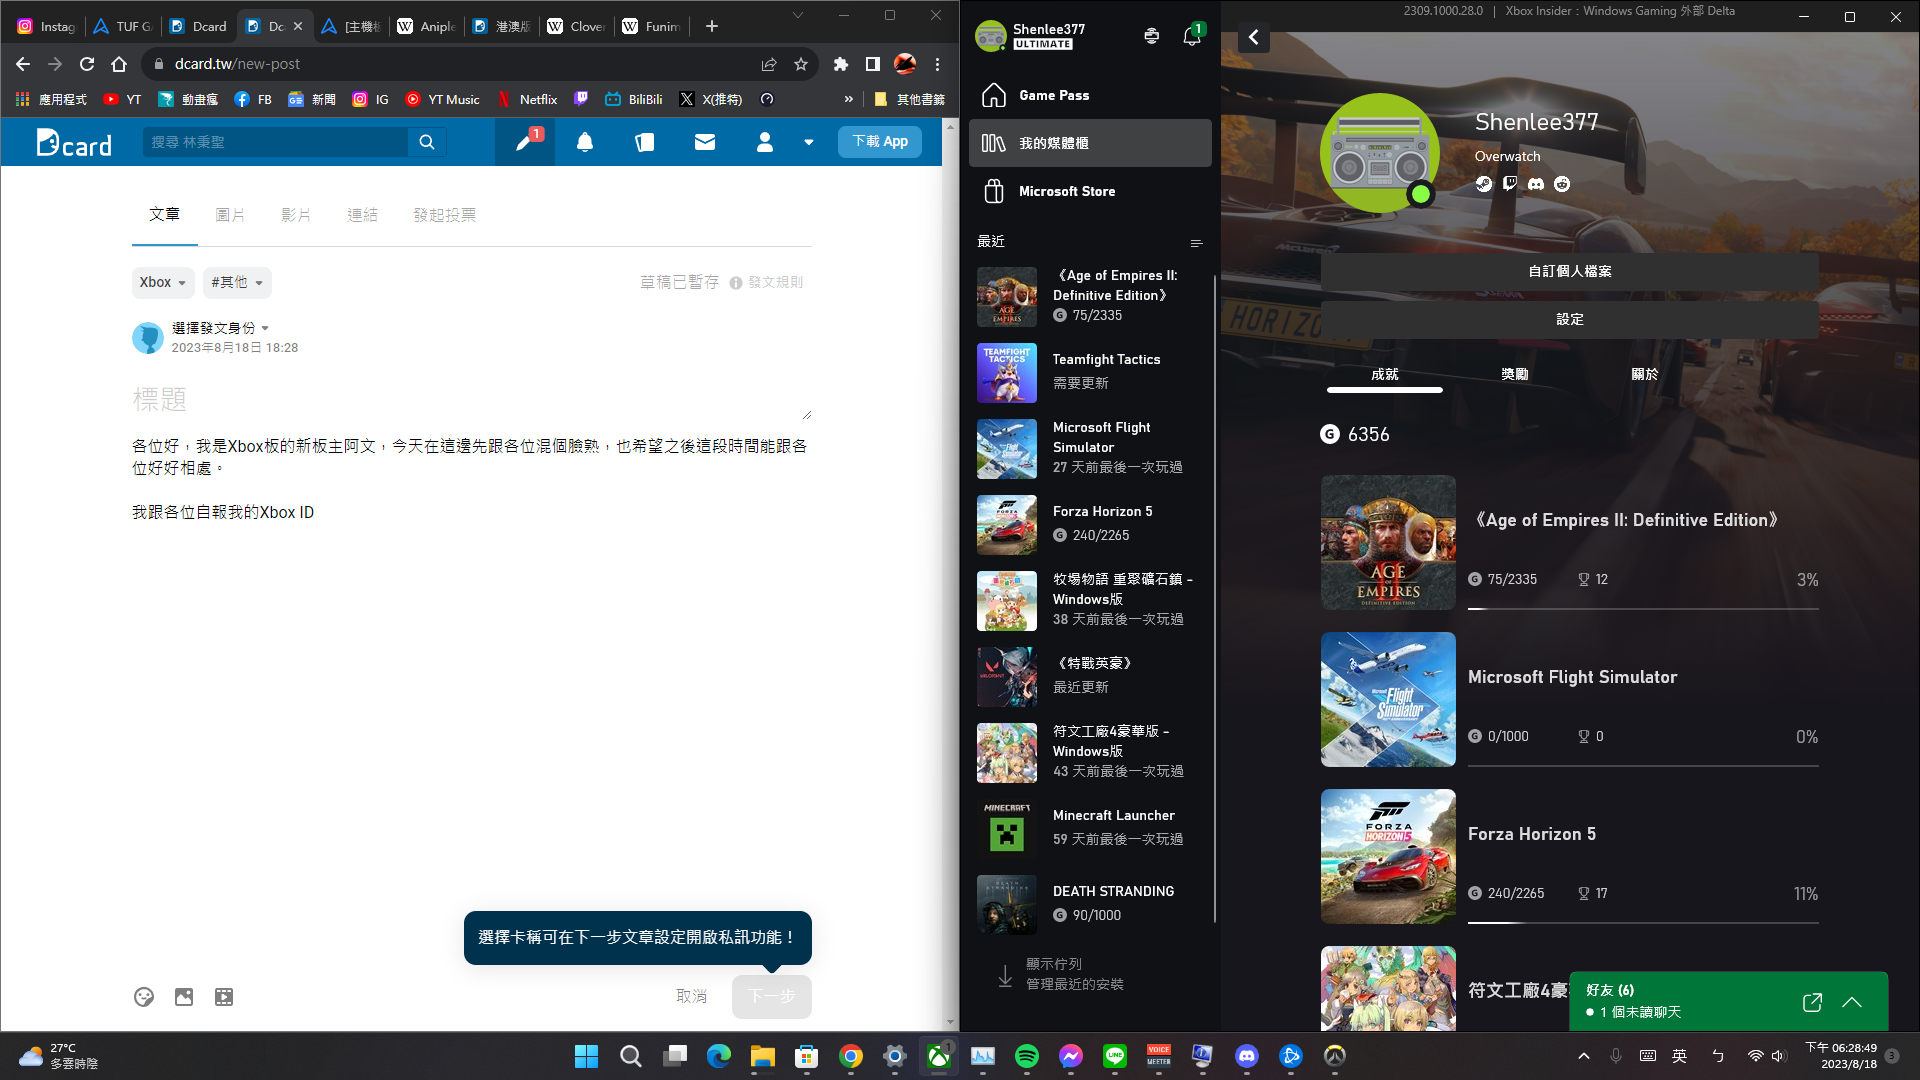Open Dcard profile person icon

(x=765, y=142)
